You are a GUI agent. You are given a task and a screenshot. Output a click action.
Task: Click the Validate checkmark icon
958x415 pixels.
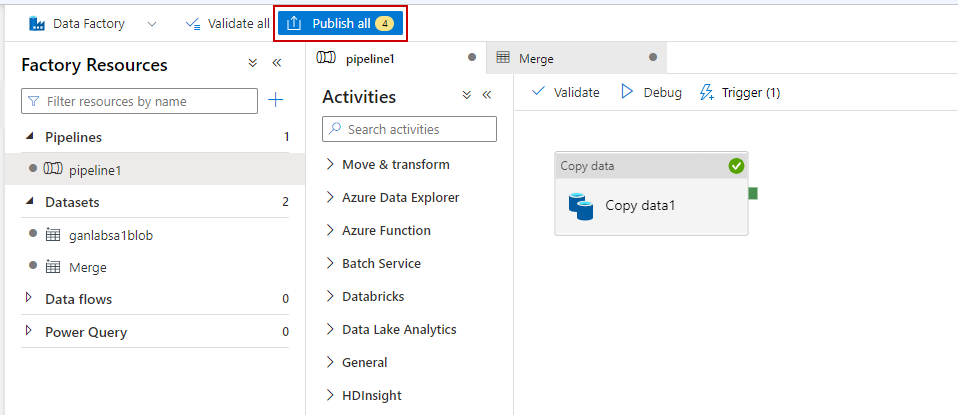[539, 92]
